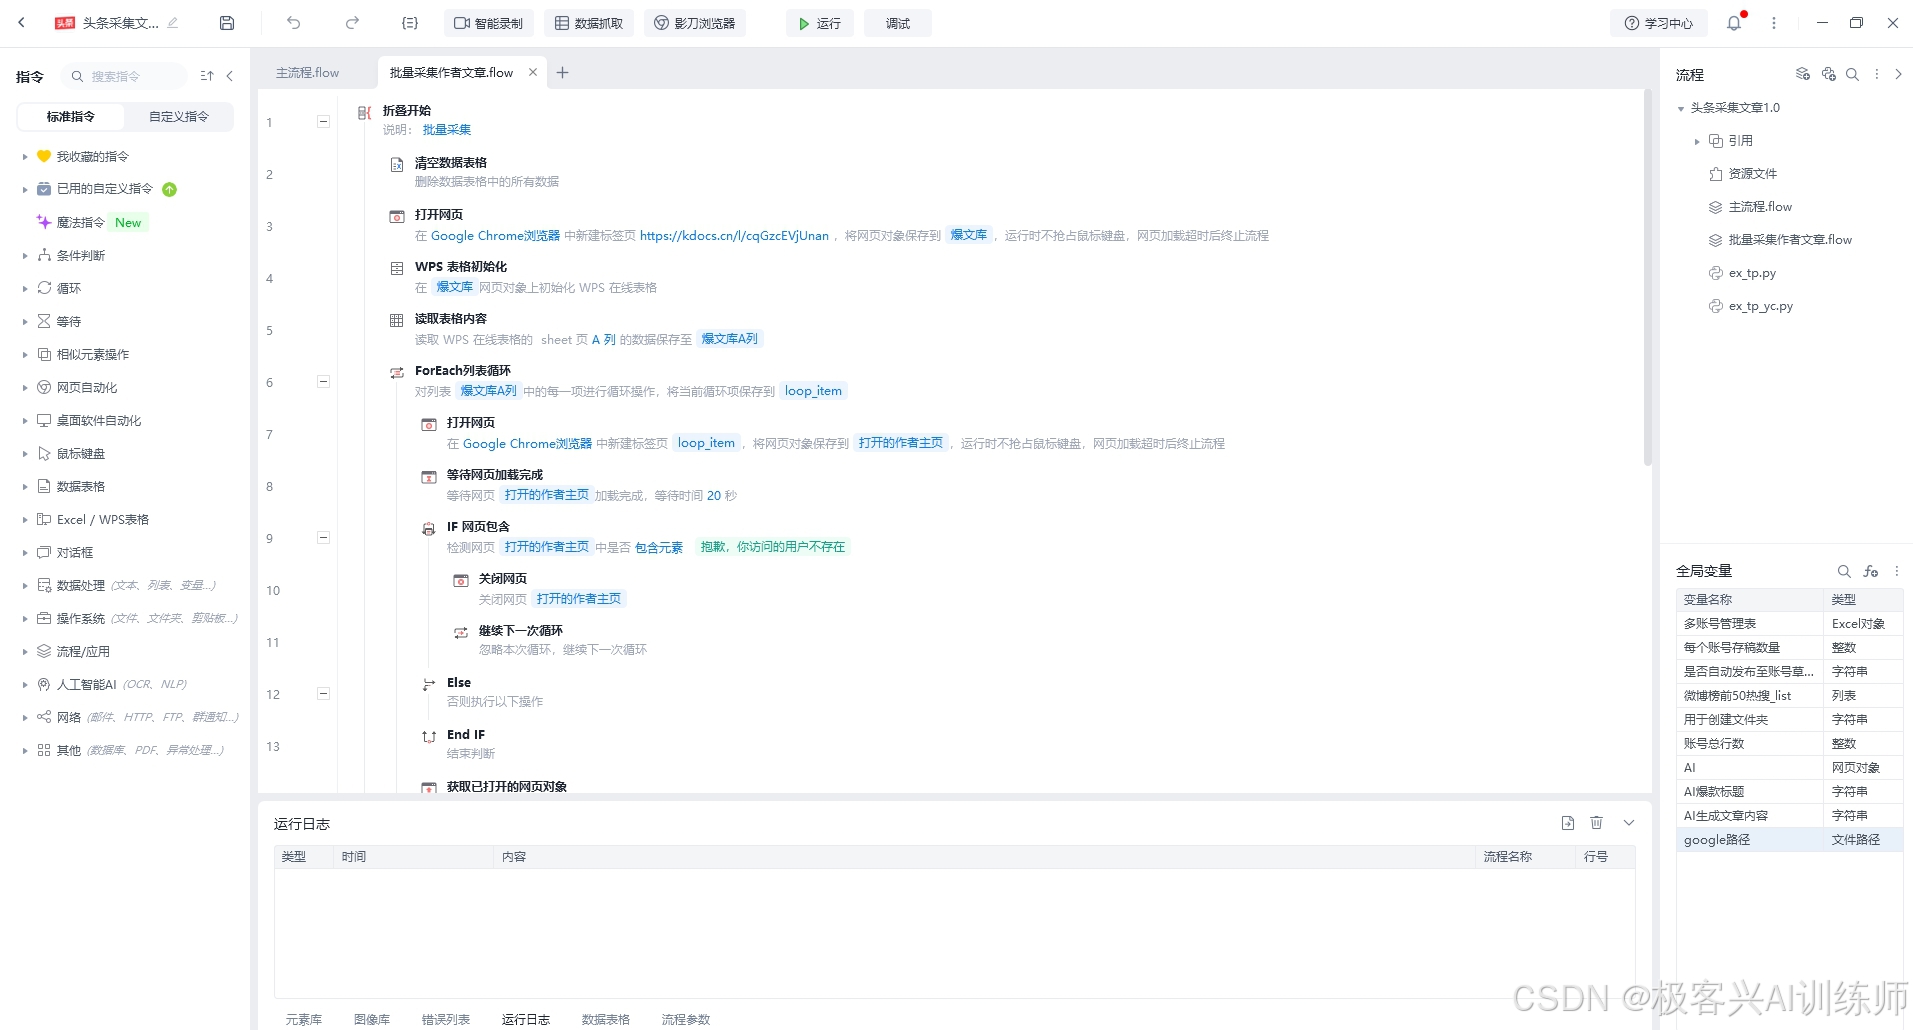
Task: Open the kdocs.cn hyperlink
Action: tap(733, 235)
